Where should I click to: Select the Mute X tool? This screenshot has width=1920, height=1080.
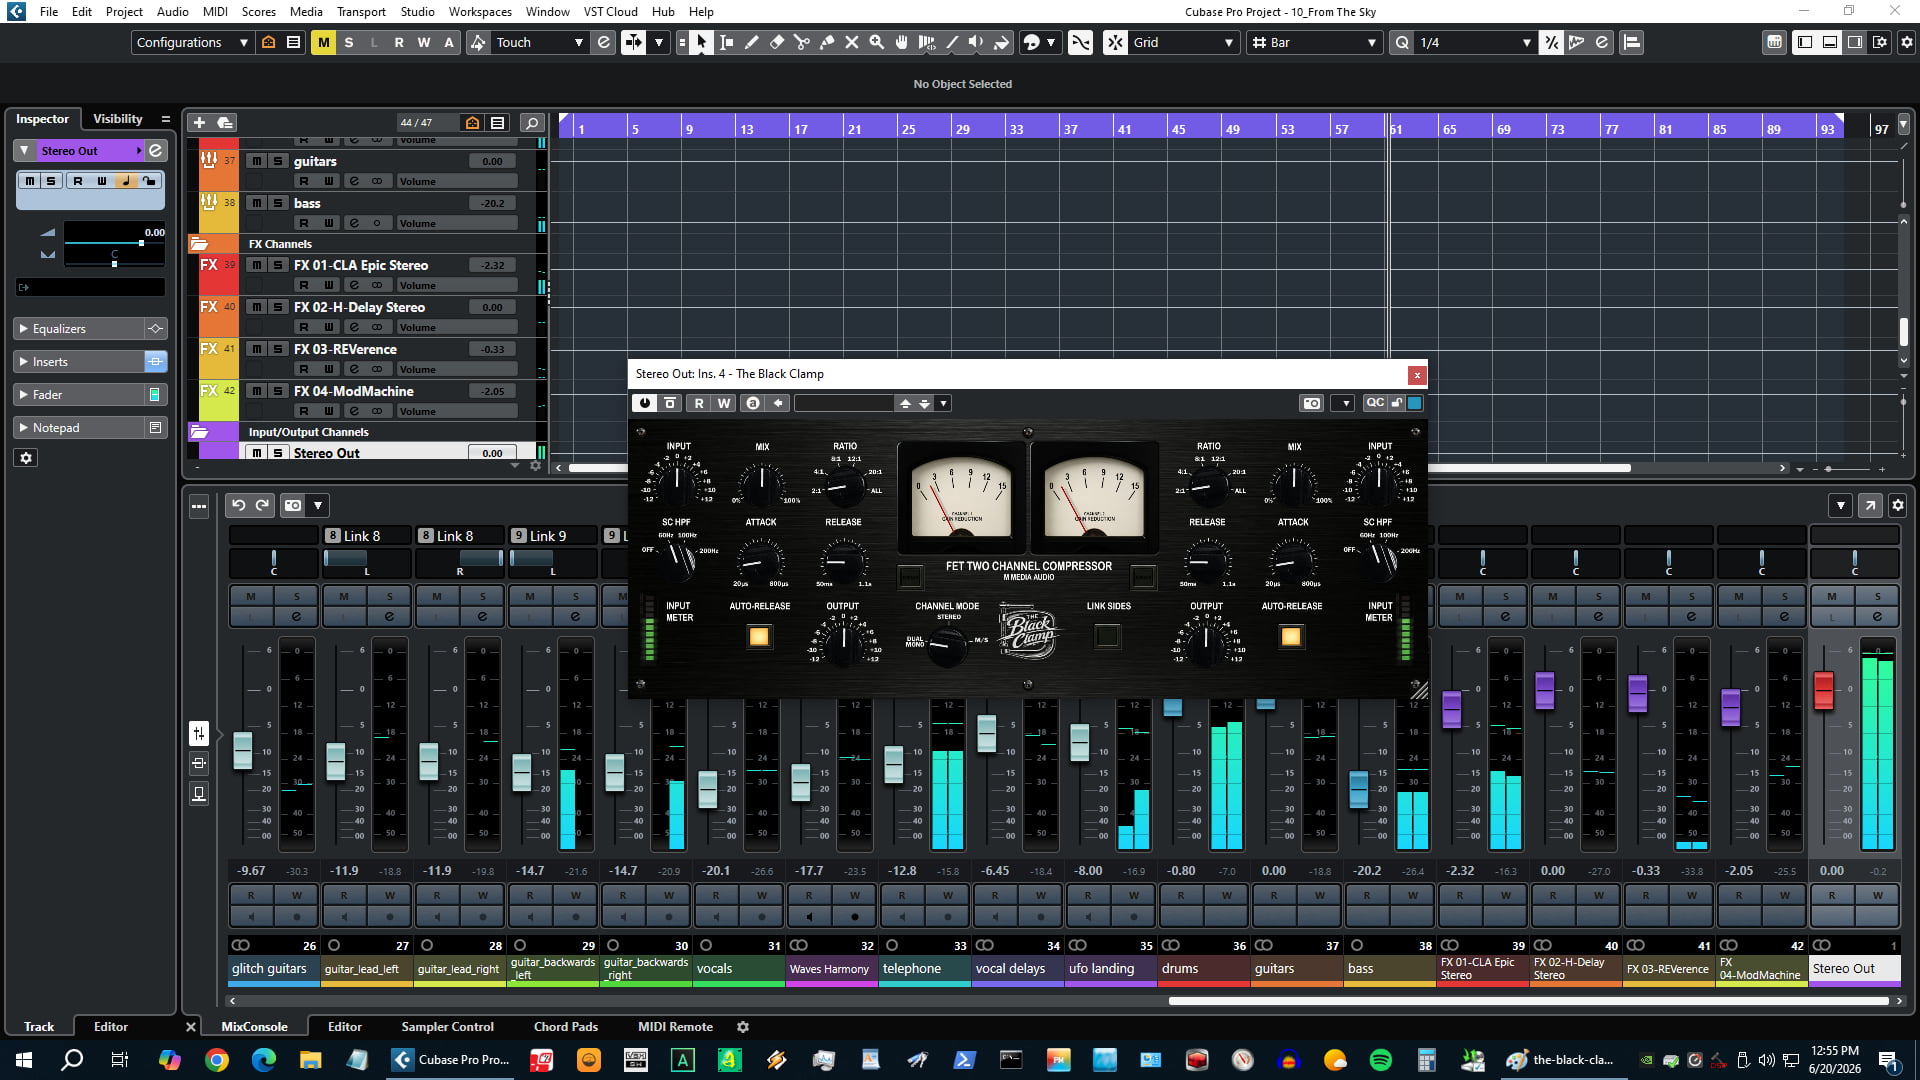pos(852,42)
